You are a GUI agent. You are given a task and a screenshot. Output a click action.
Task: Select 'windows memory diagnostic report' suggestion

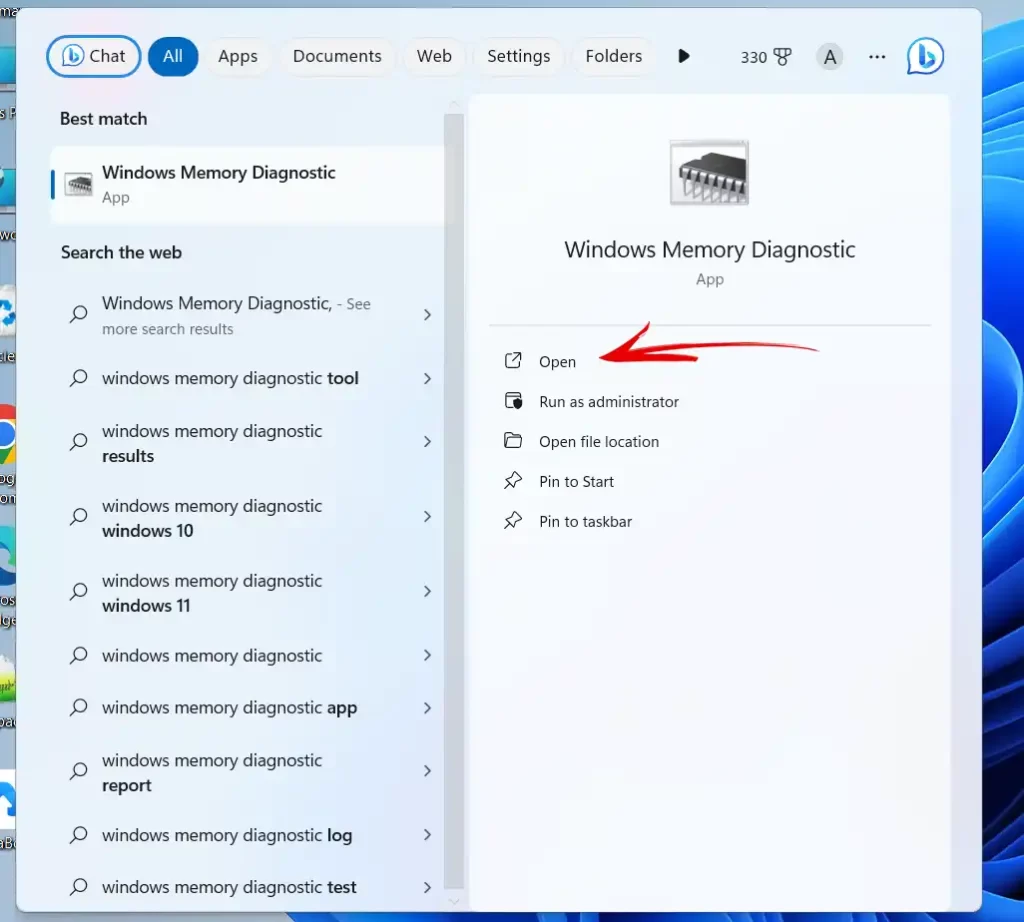point(248,772)
